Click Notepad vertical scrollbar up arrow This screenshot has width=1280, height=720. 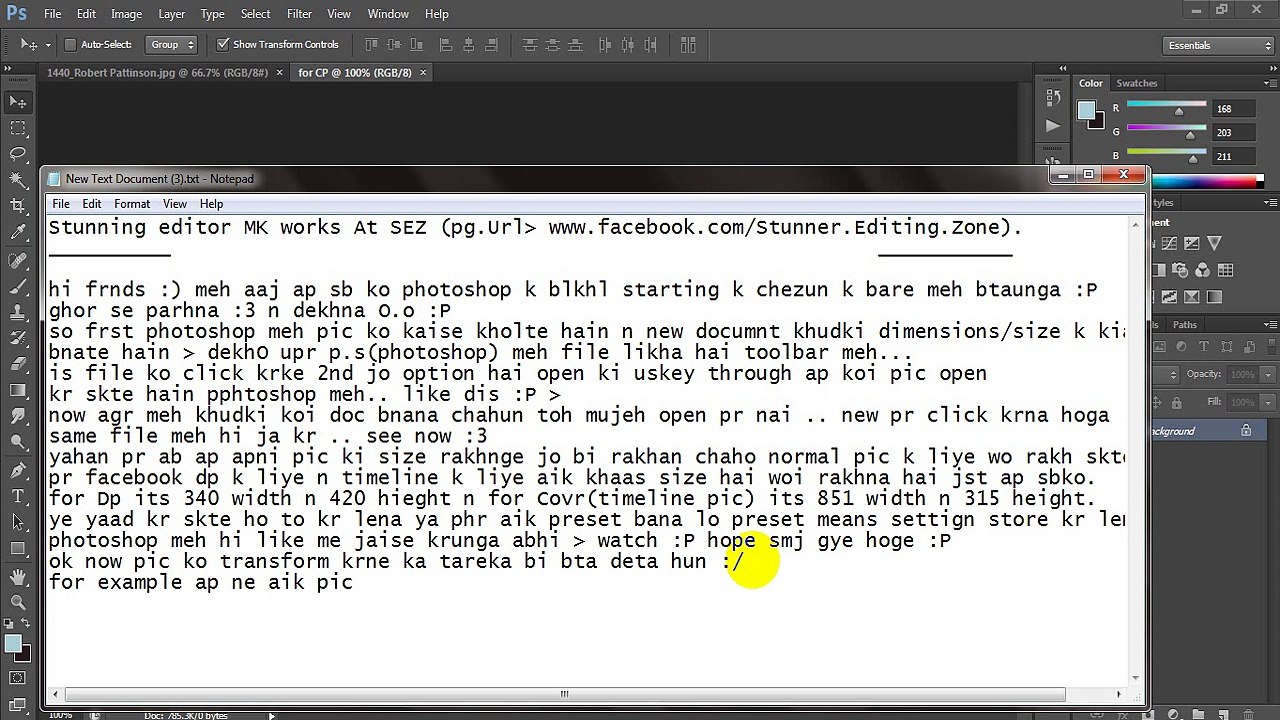click(x=1136, y=226)
